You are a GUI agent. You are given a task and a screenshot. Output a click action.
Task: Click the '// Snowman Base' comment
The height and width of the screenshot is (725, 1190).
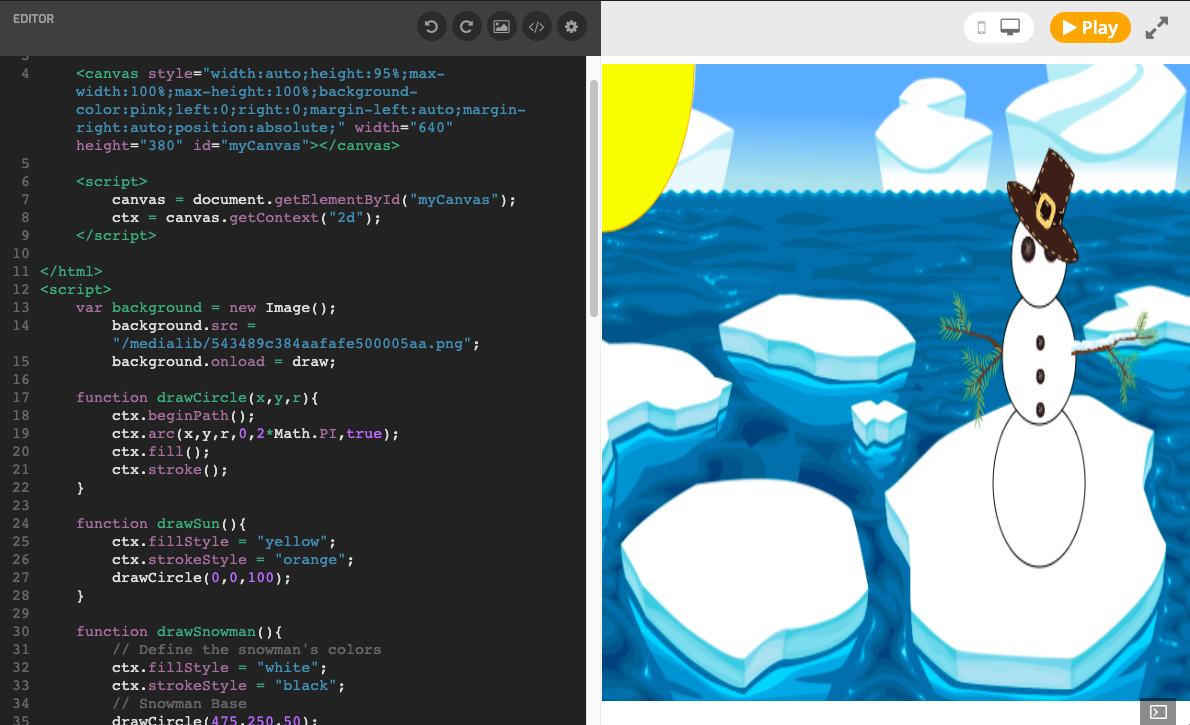179,704
